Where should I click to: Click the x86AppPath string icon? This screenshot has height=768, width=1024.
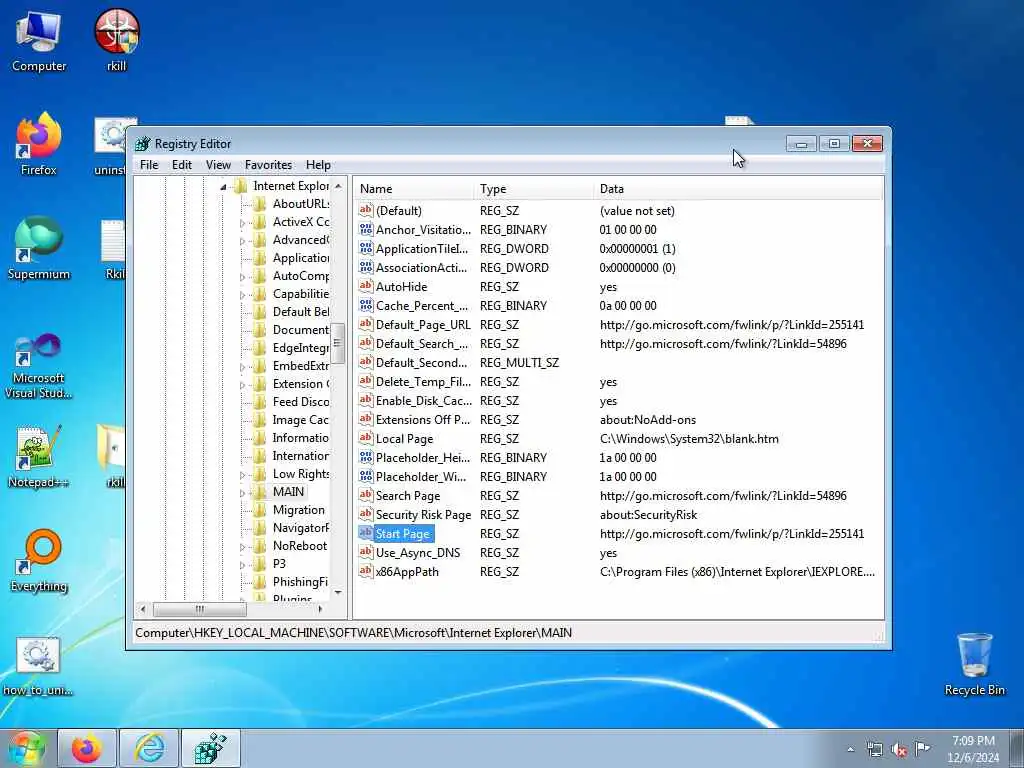click(366, 571)
